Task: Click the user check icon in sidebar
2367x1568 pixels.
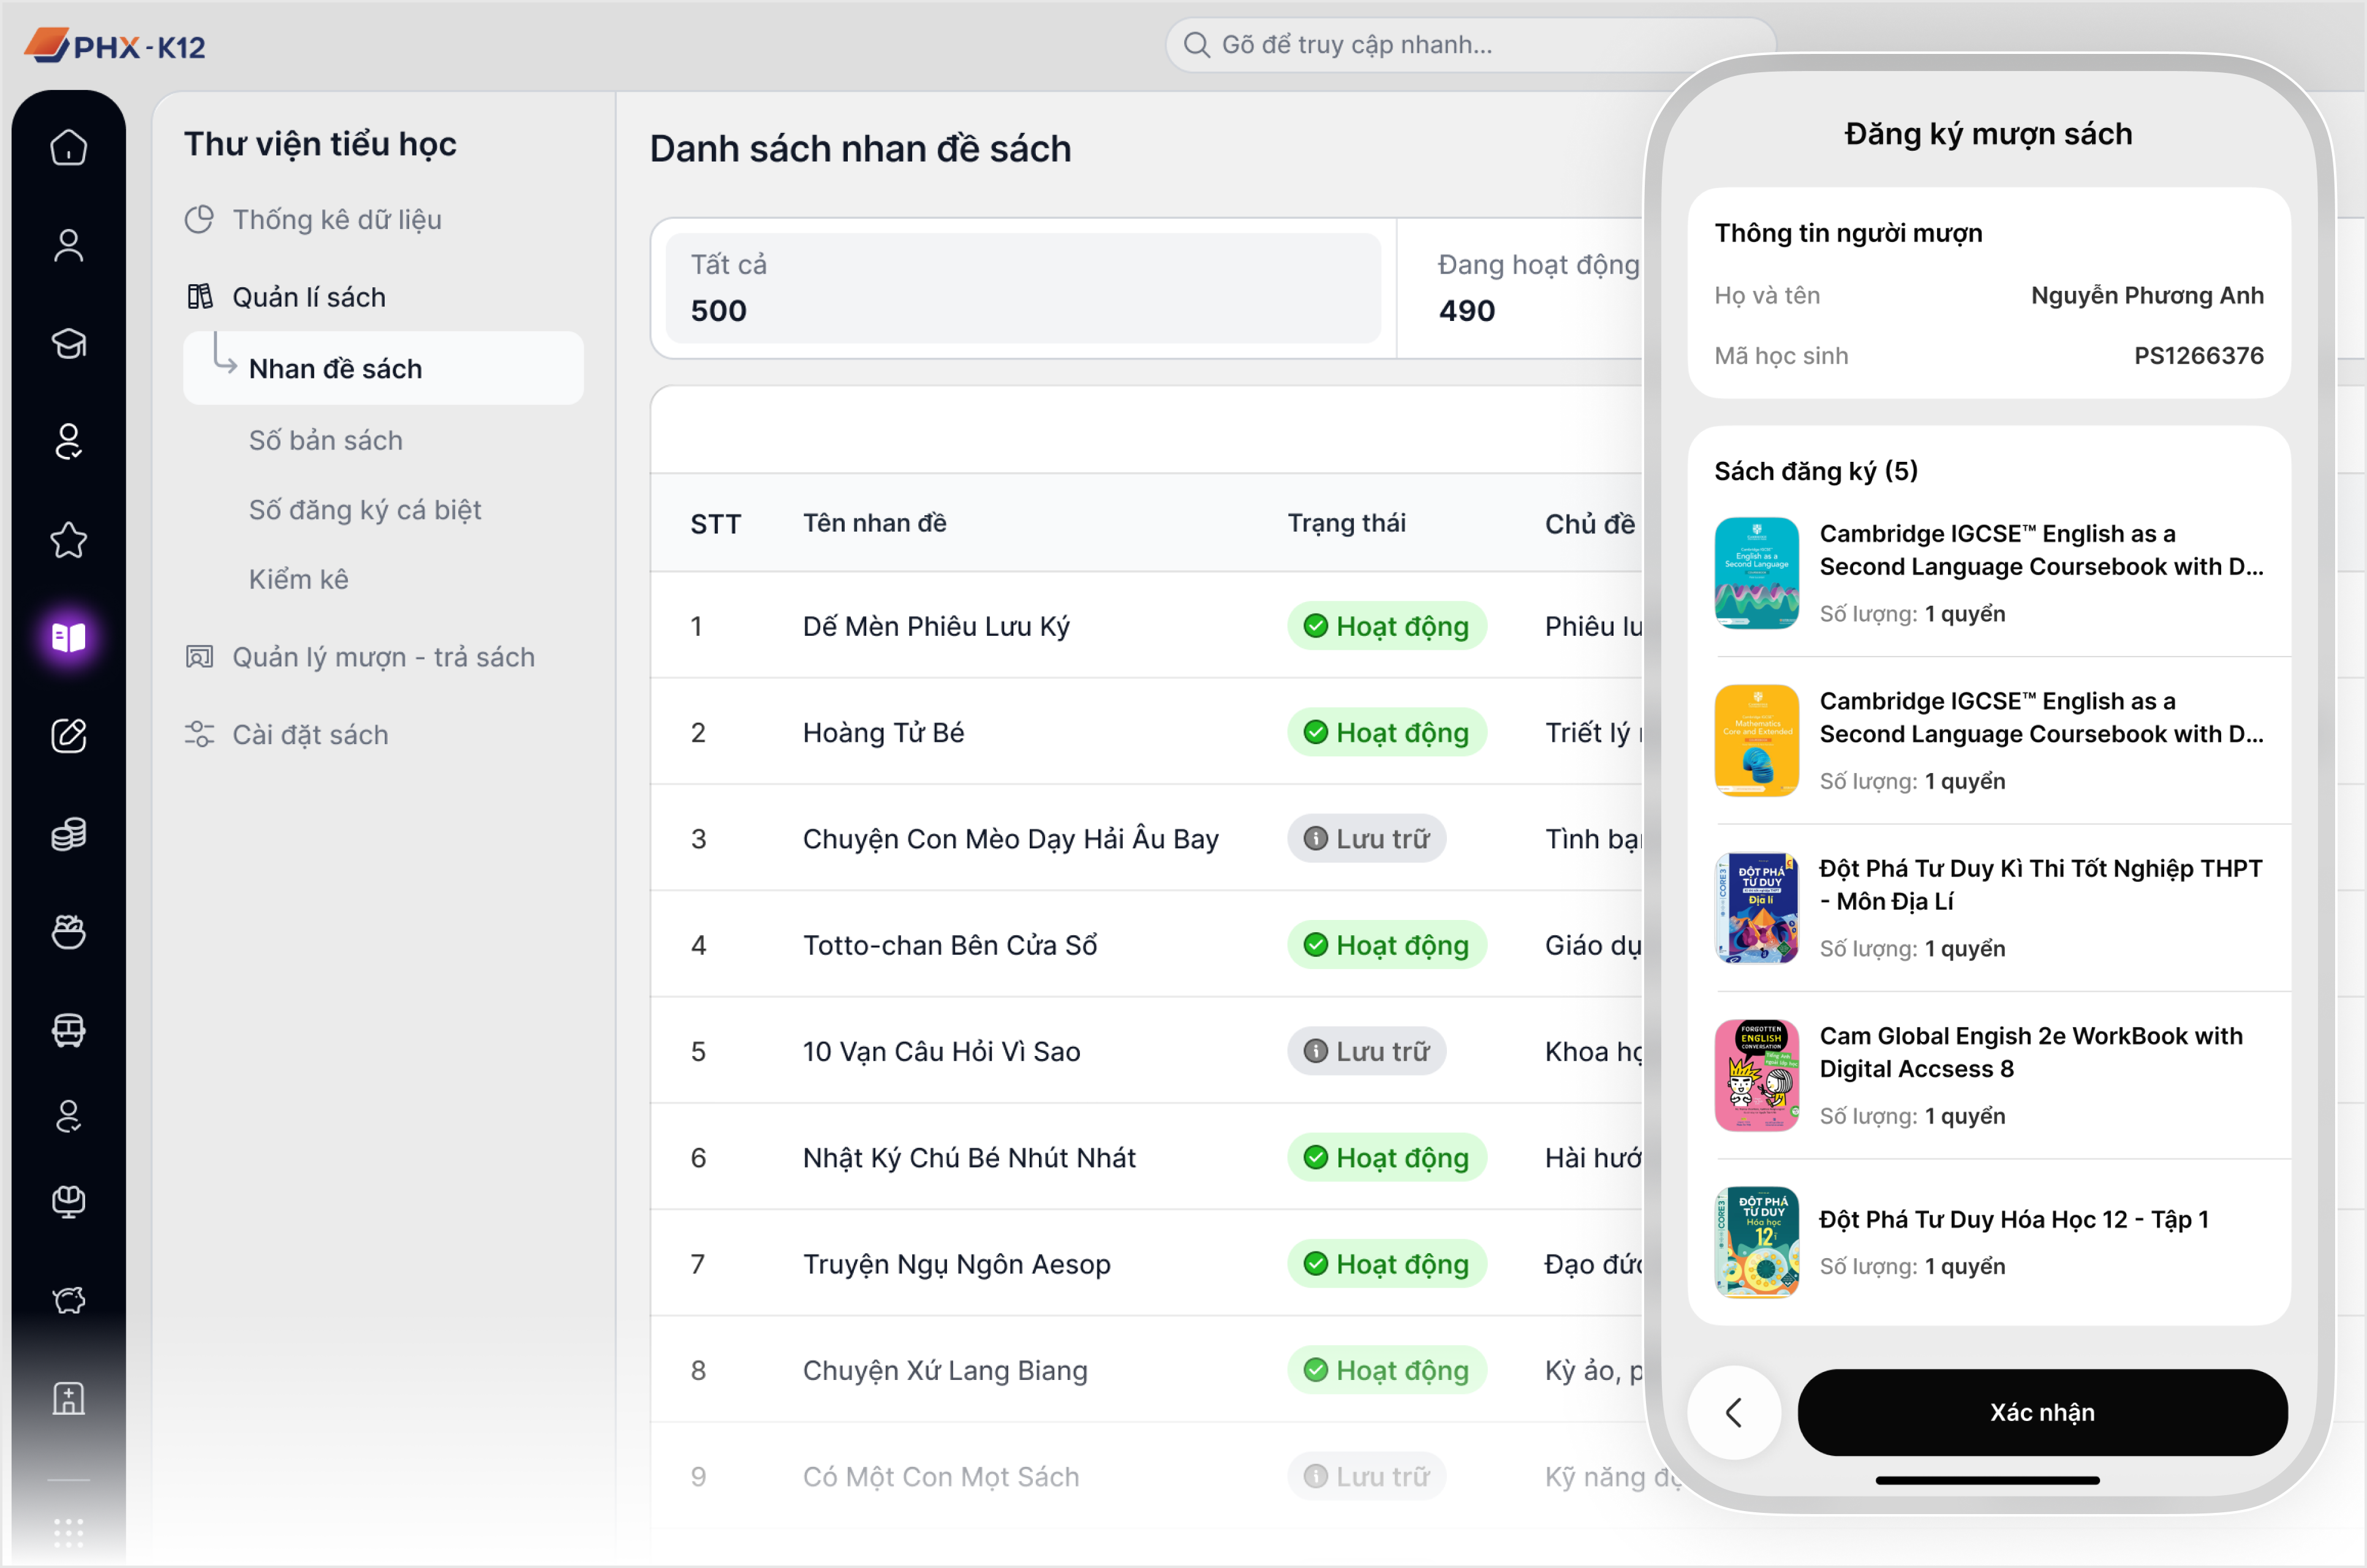Action: click(68, 441)
